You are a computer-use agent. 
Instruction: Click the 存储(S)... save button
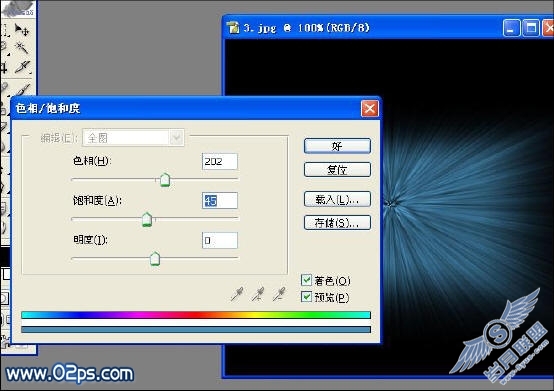click(x=337, y=223)
